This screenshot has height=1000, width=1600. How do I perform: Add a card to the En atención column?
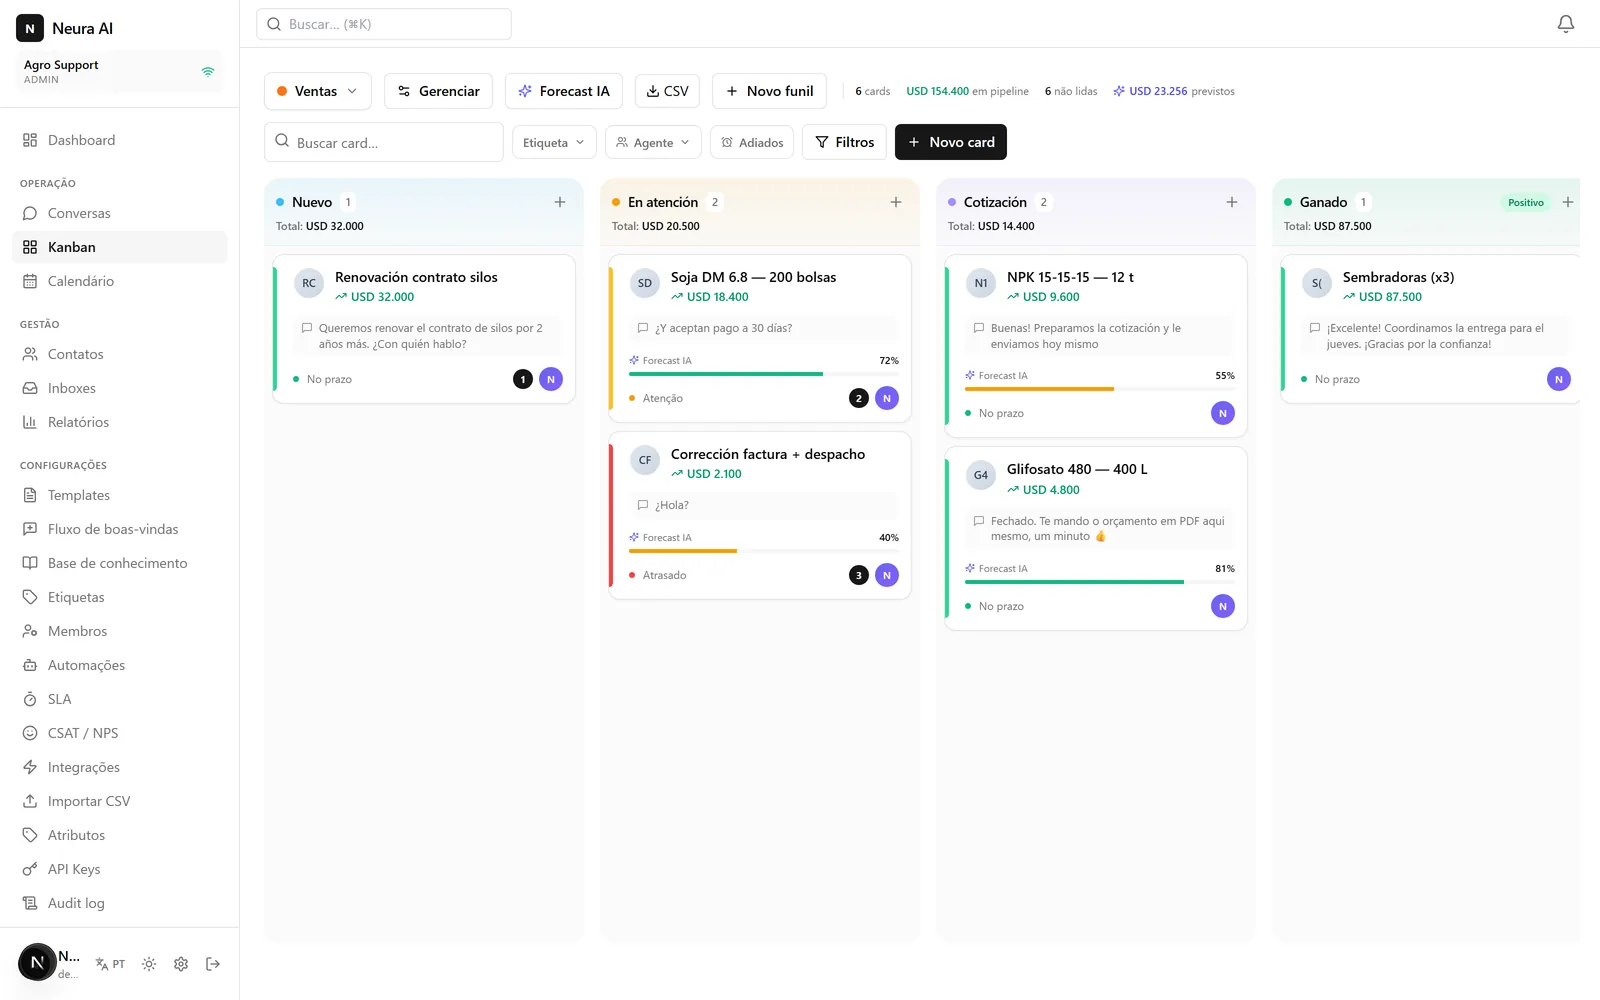coord(896,202)
